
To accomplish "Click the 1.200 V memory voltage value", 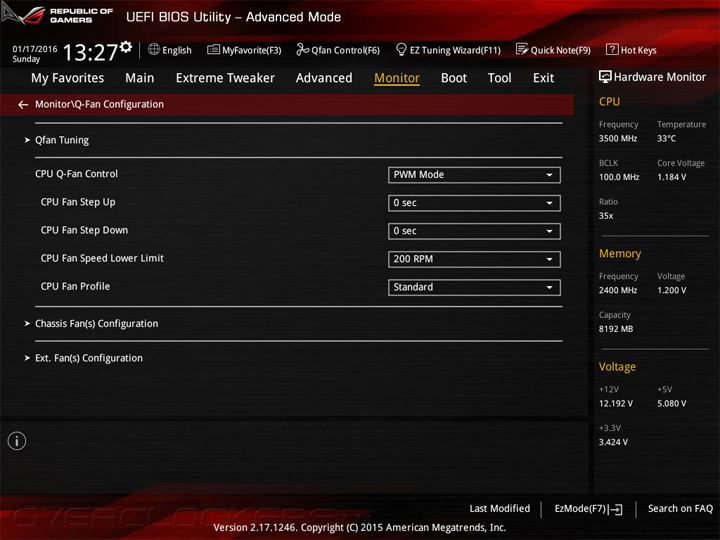I will pyautogui.click(x=671, y=290).
